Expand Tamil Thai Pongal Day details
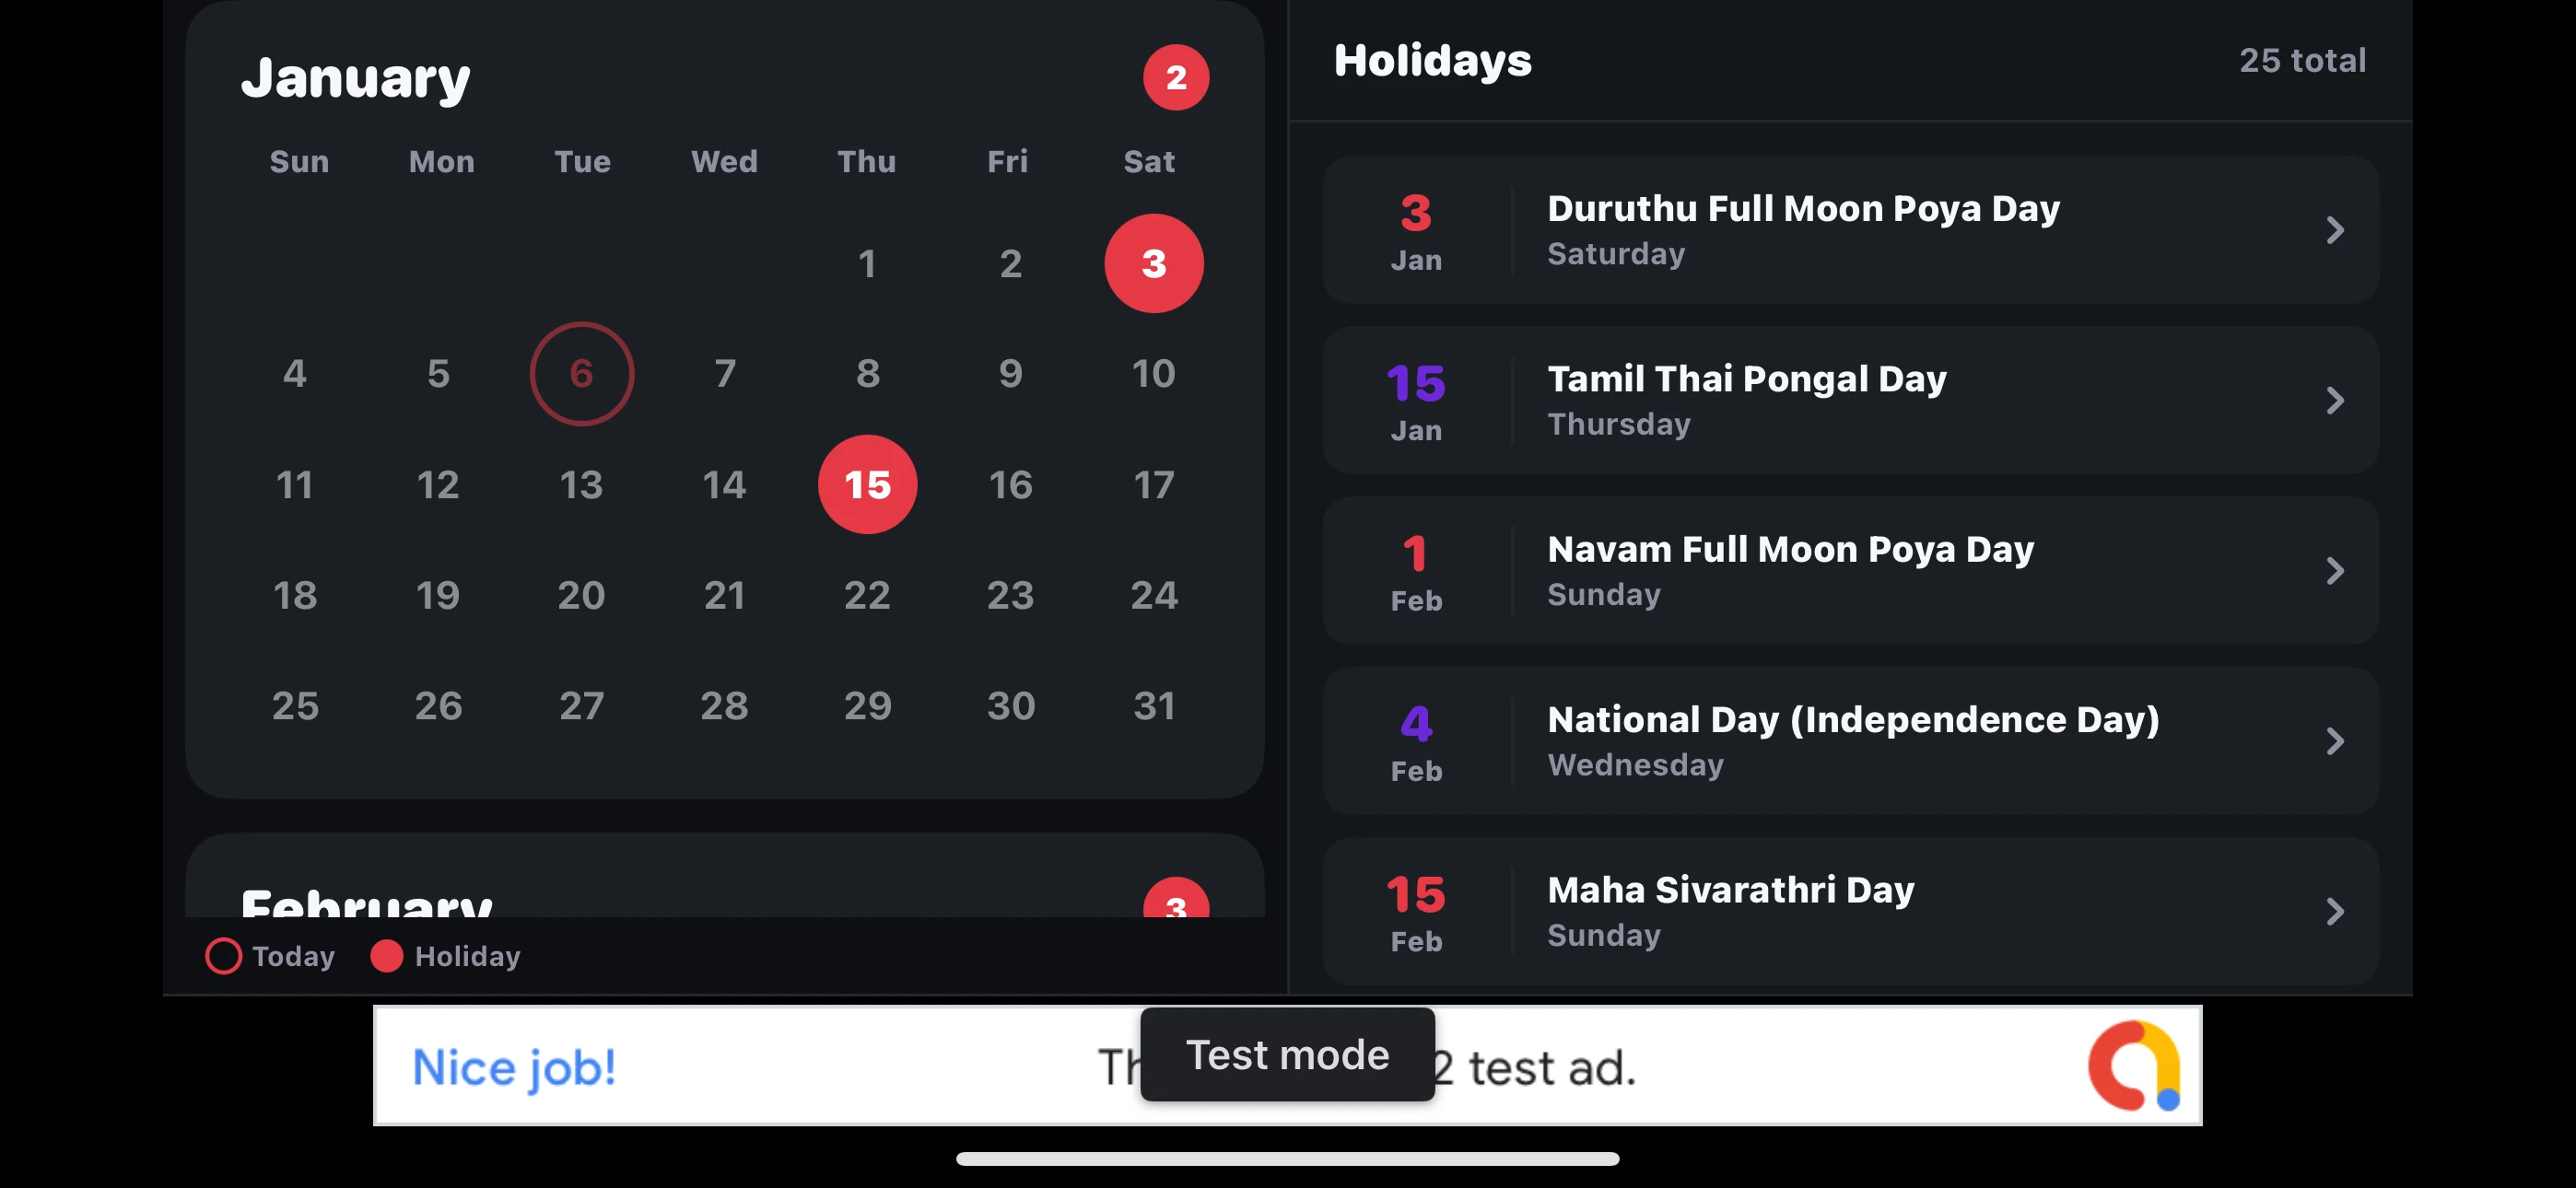Screen dimensions: 2576x1188 [x=1849, y=400]
